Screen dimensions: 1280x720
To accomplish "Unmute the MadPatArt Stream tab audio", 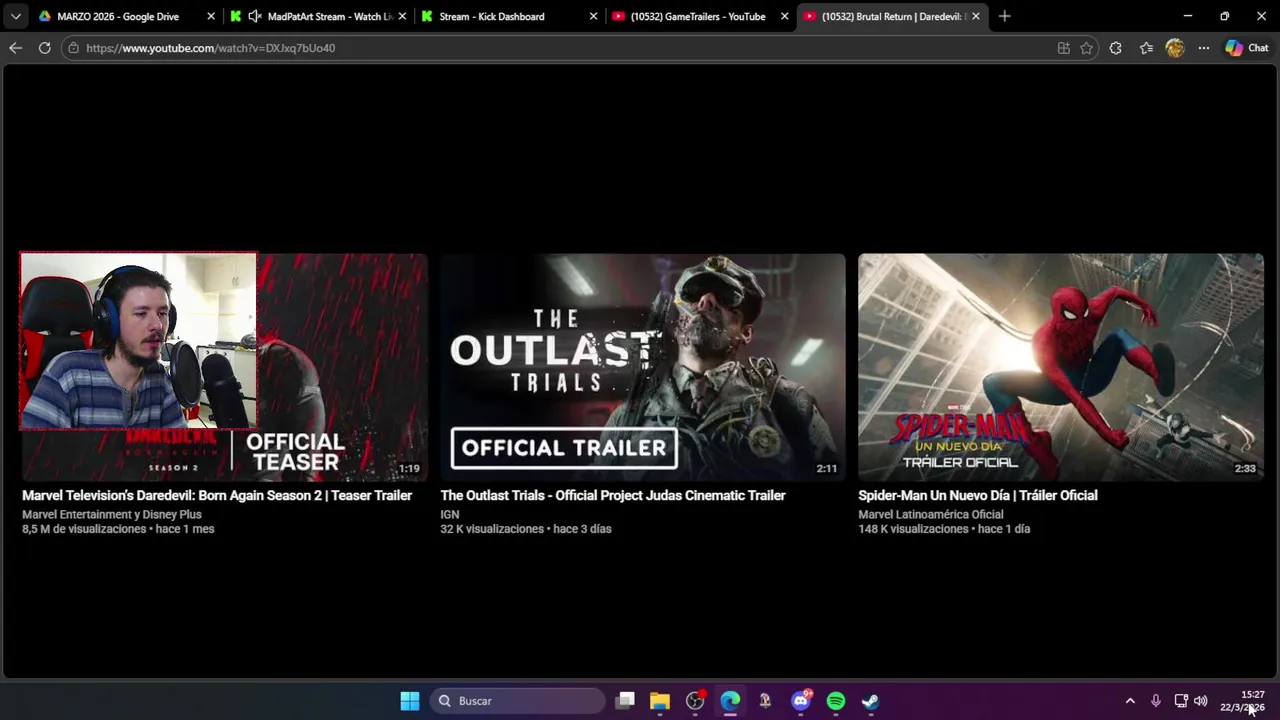I will pos(255,16).
